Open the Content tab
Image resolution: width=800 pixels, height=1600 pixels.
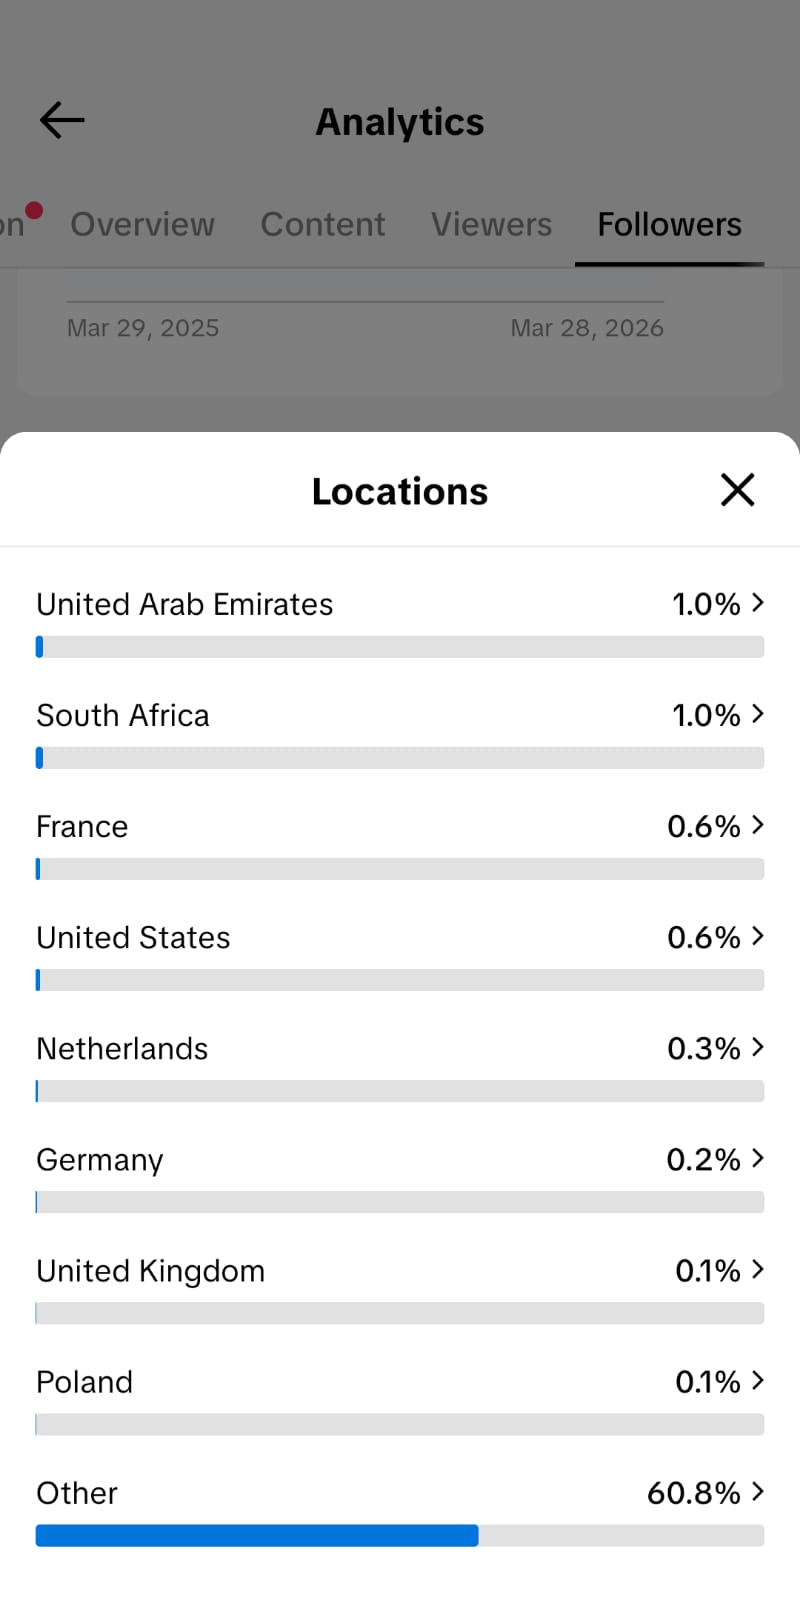(322, 224)
